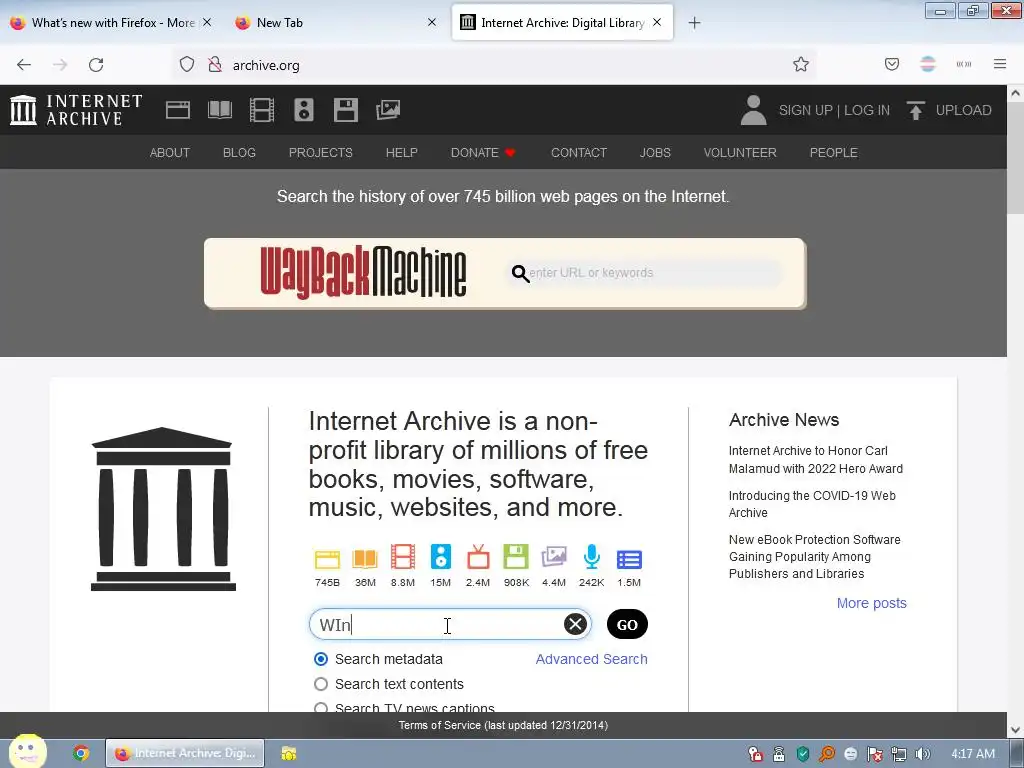Open the Web icon in top navigation
This screenshot has height=768, width=1024.
point(178,110)
